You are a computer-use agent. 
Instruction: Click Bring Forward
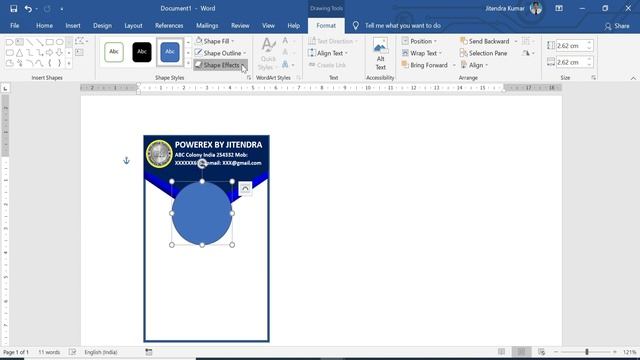tap(424, 65)
